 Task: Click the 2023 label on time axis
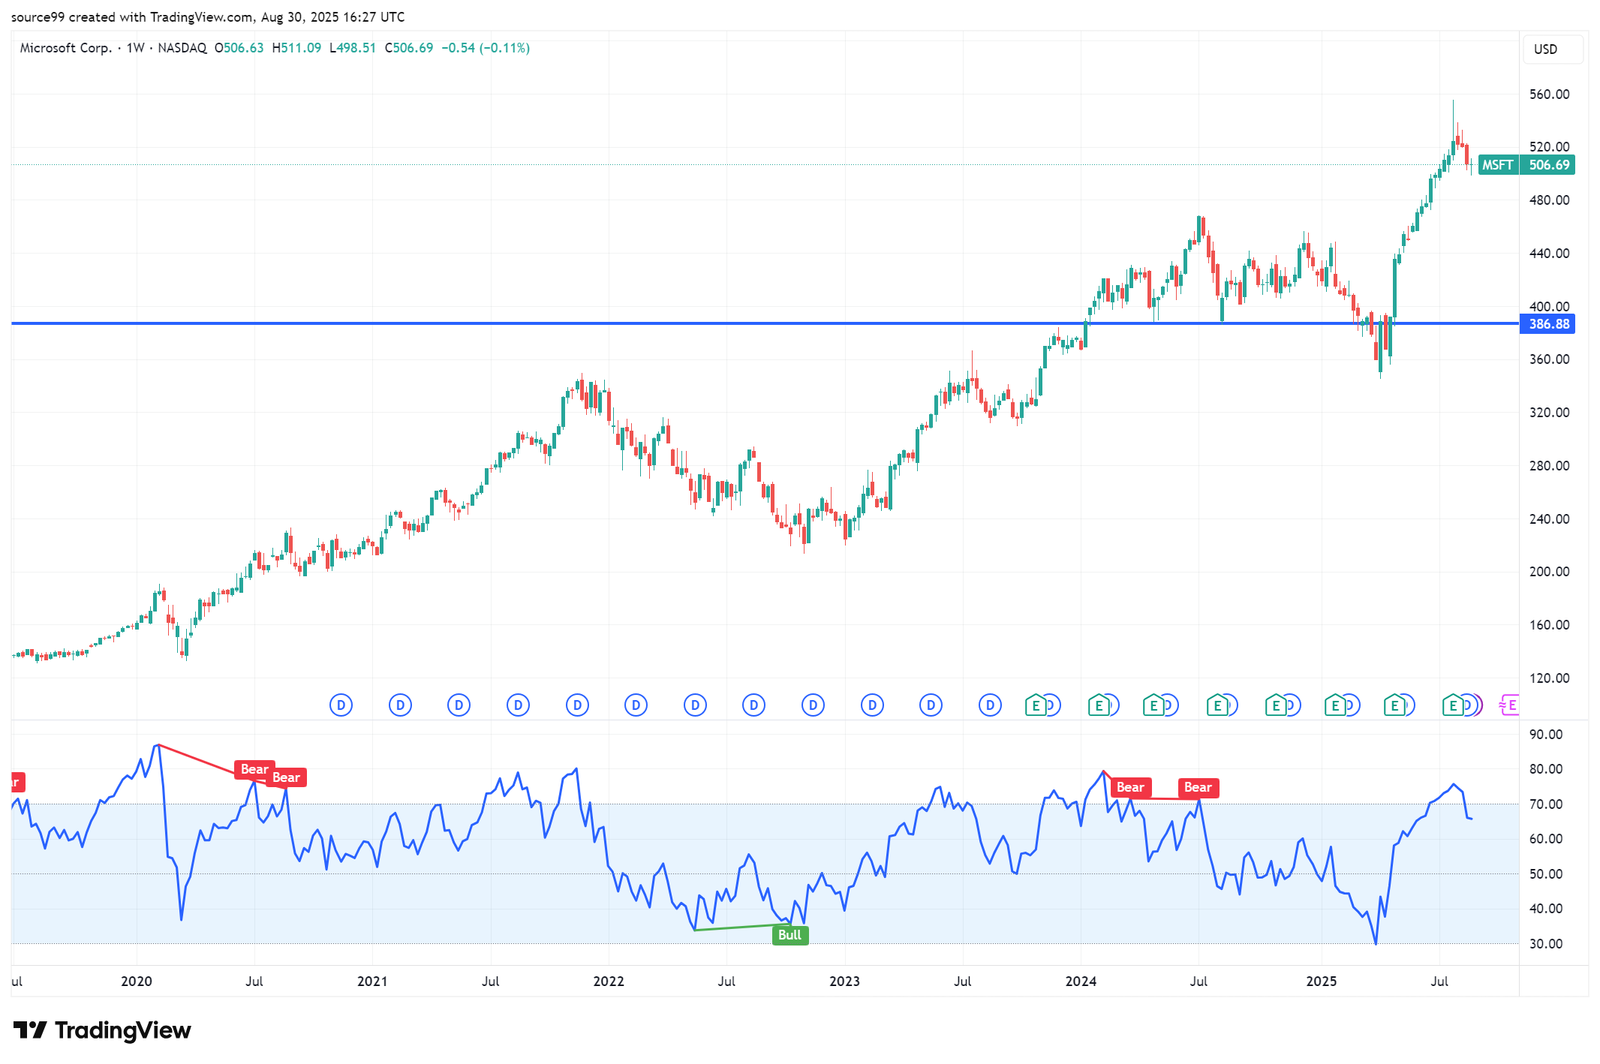(x=844, y=981)
